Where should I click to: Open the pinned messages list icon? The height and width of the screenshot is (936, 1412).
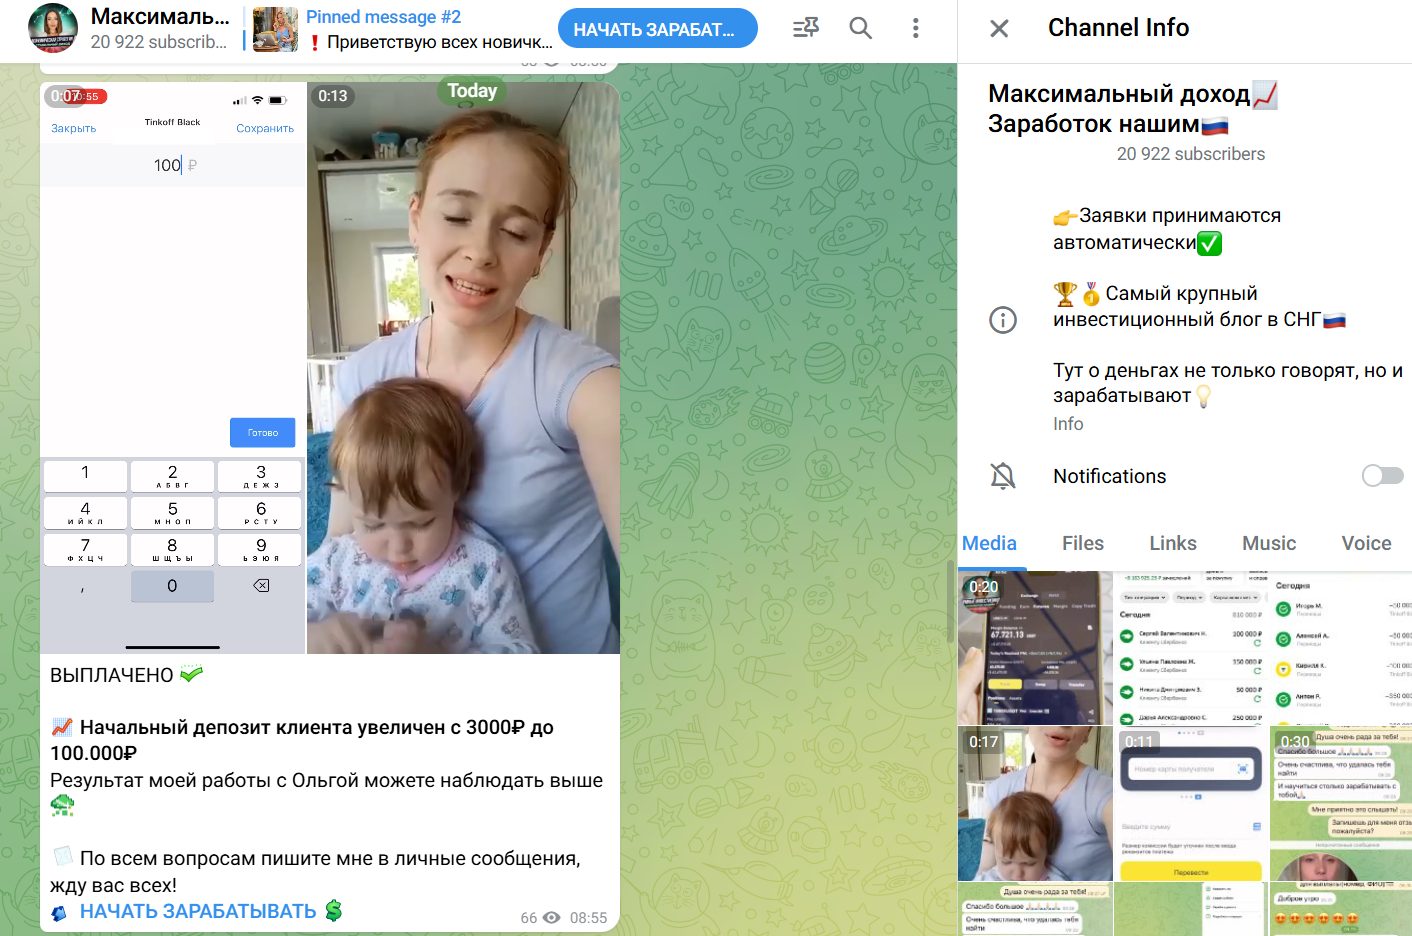point(805,28)
